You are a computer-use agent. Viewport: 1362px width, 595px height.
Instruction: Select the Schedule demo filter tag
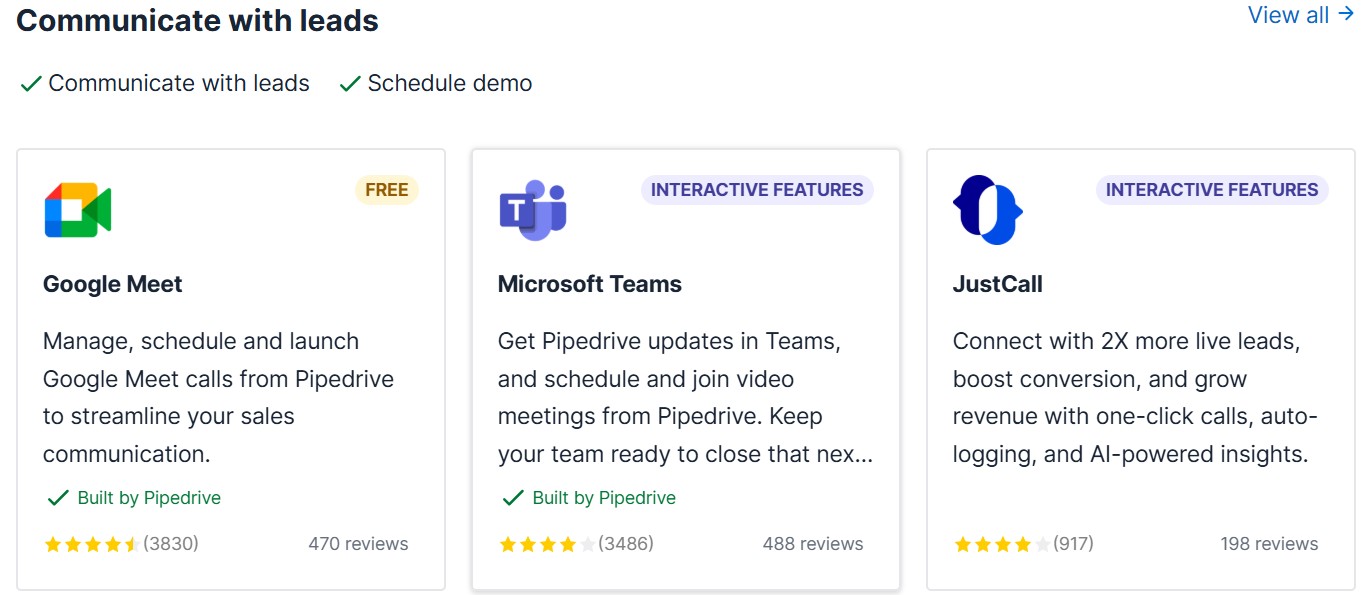click(436, 83)
